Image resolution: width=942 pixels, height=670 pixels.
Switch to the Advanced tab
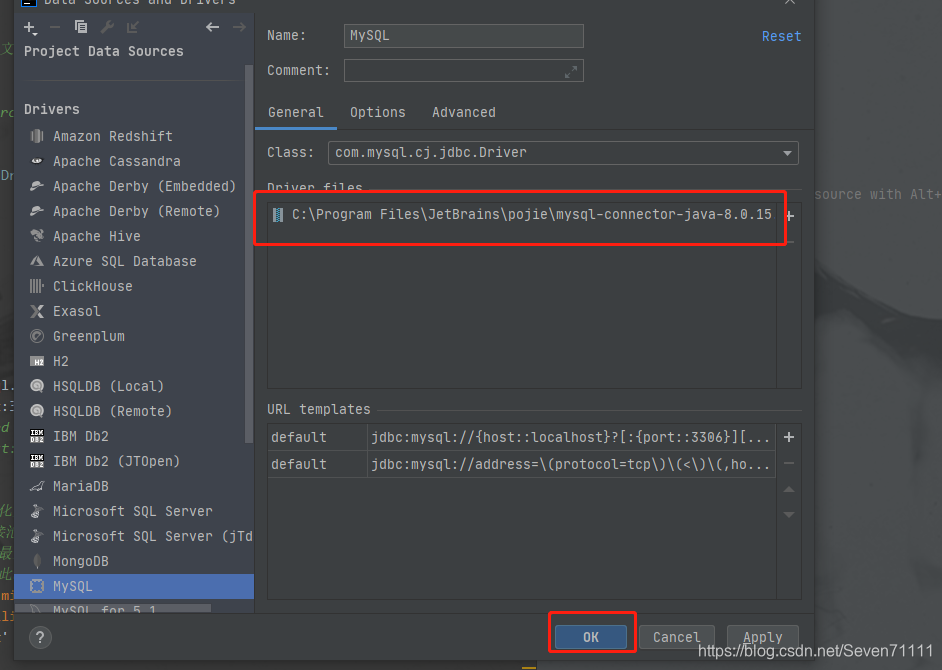pos(464,112)
